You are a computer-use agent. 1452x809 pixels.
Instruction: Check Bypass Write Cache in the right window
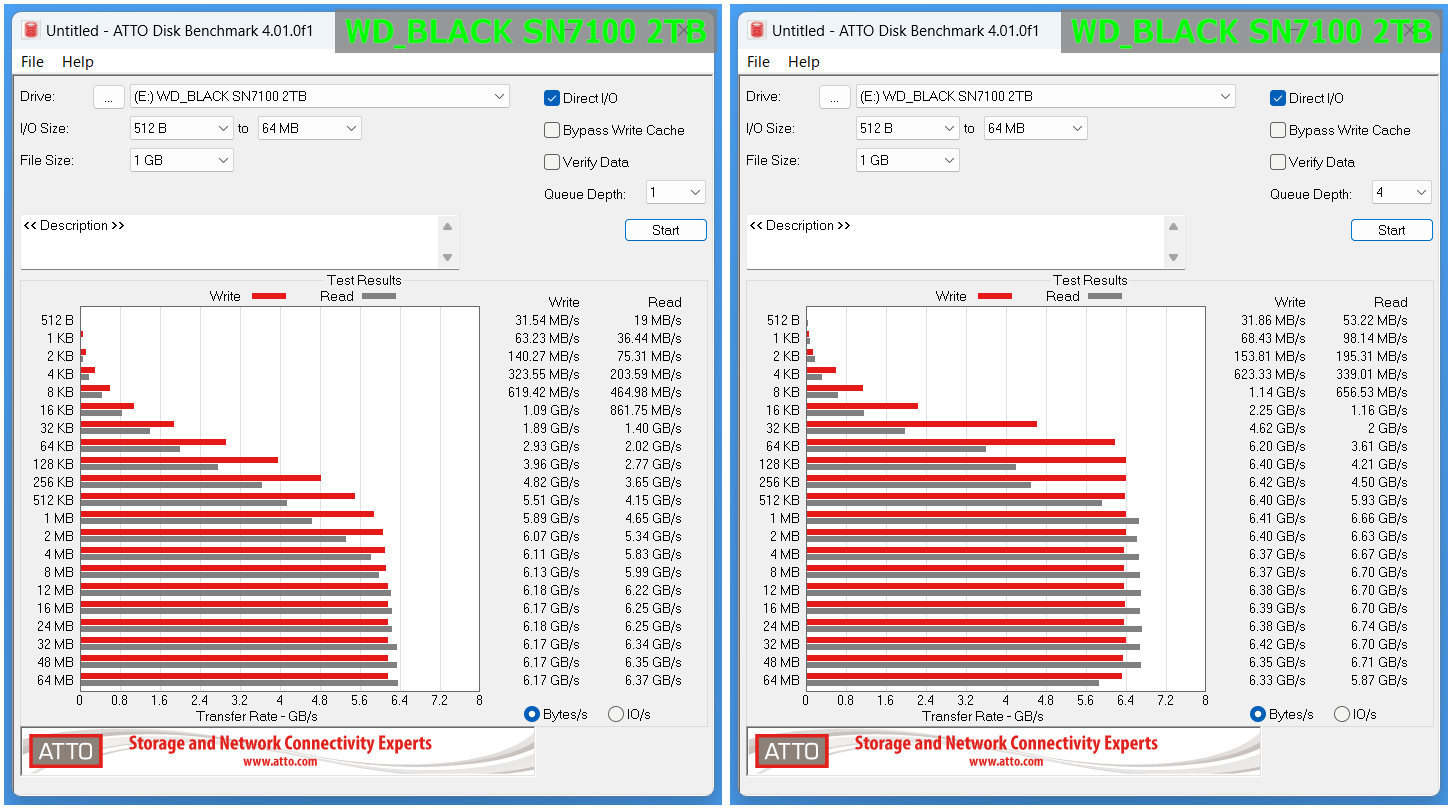pos(1277,130)
